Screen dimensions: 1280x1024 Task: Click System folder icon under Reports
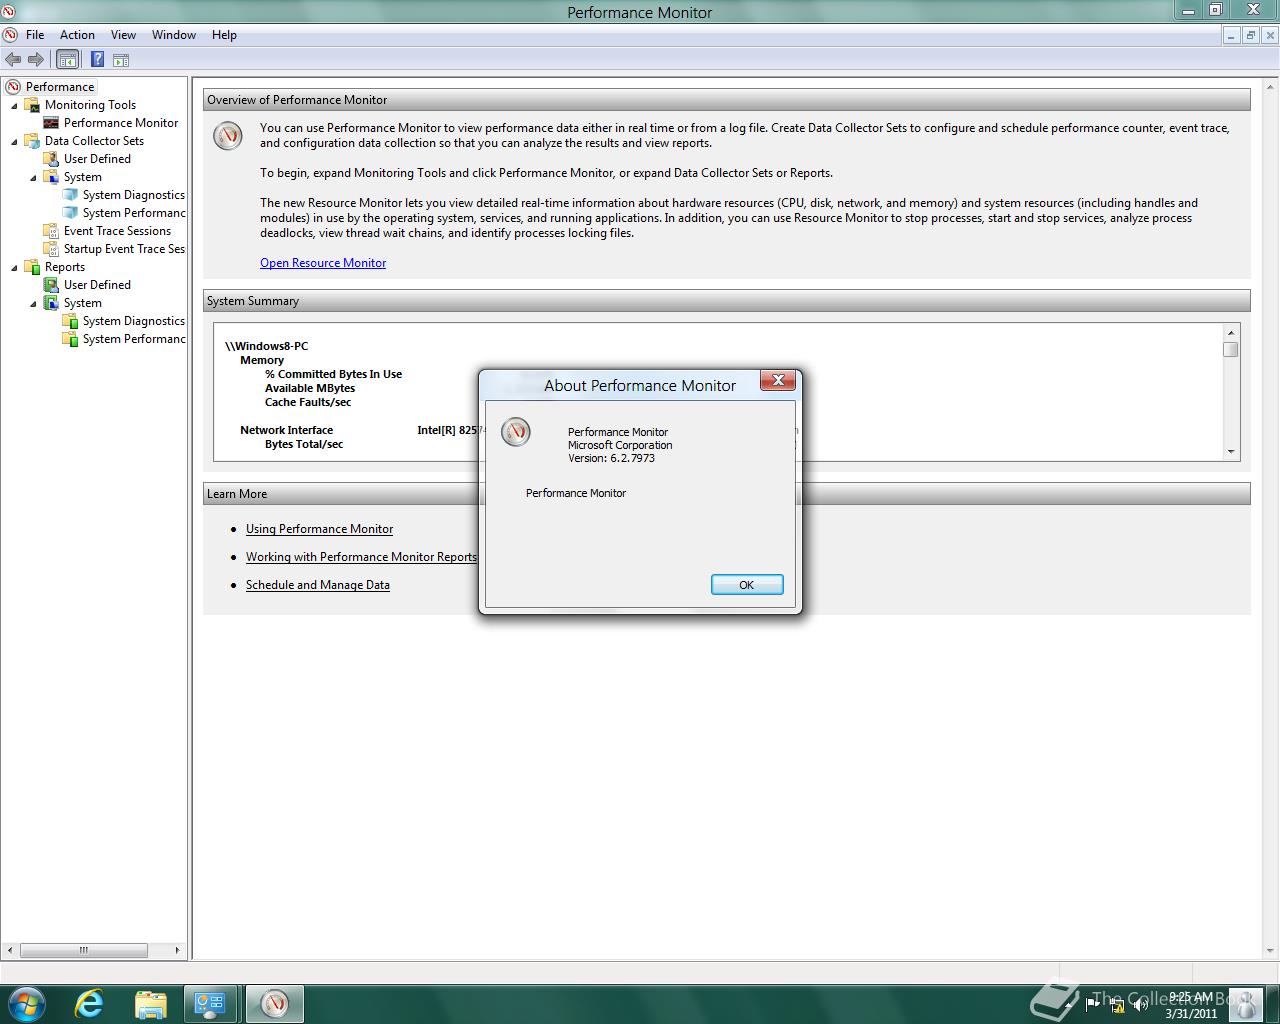tap(51, 303)
